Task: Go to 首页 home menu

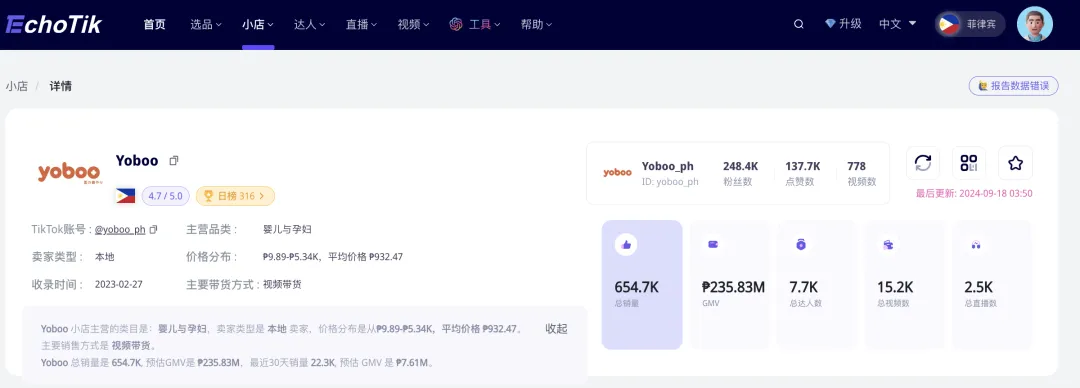Action: (154, 24)
